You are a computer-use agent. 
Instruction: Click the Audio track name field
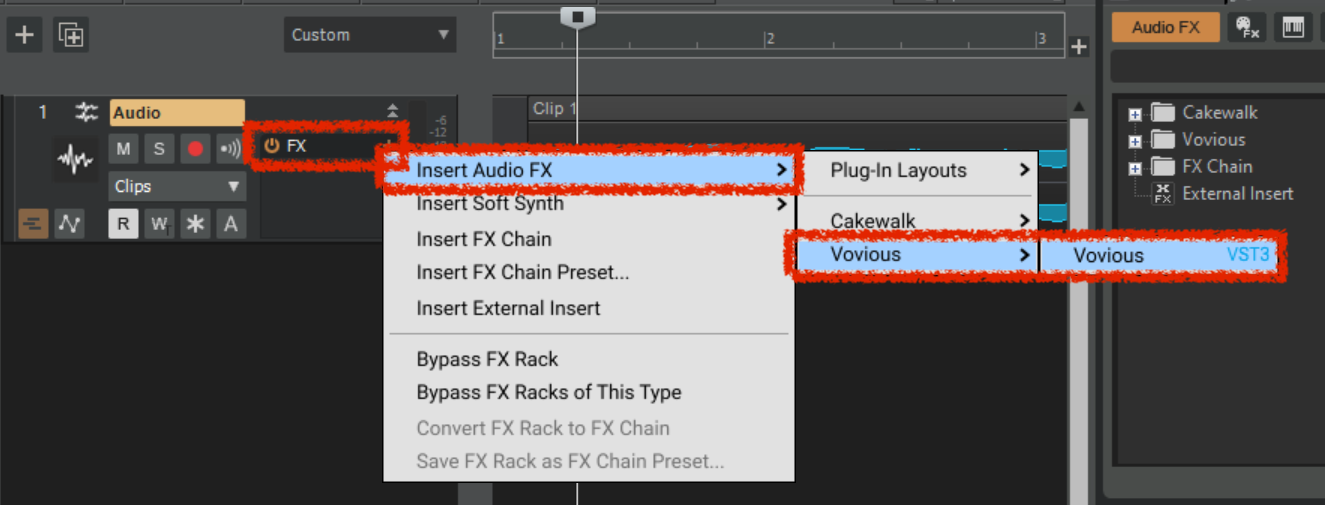pos(177,113)
